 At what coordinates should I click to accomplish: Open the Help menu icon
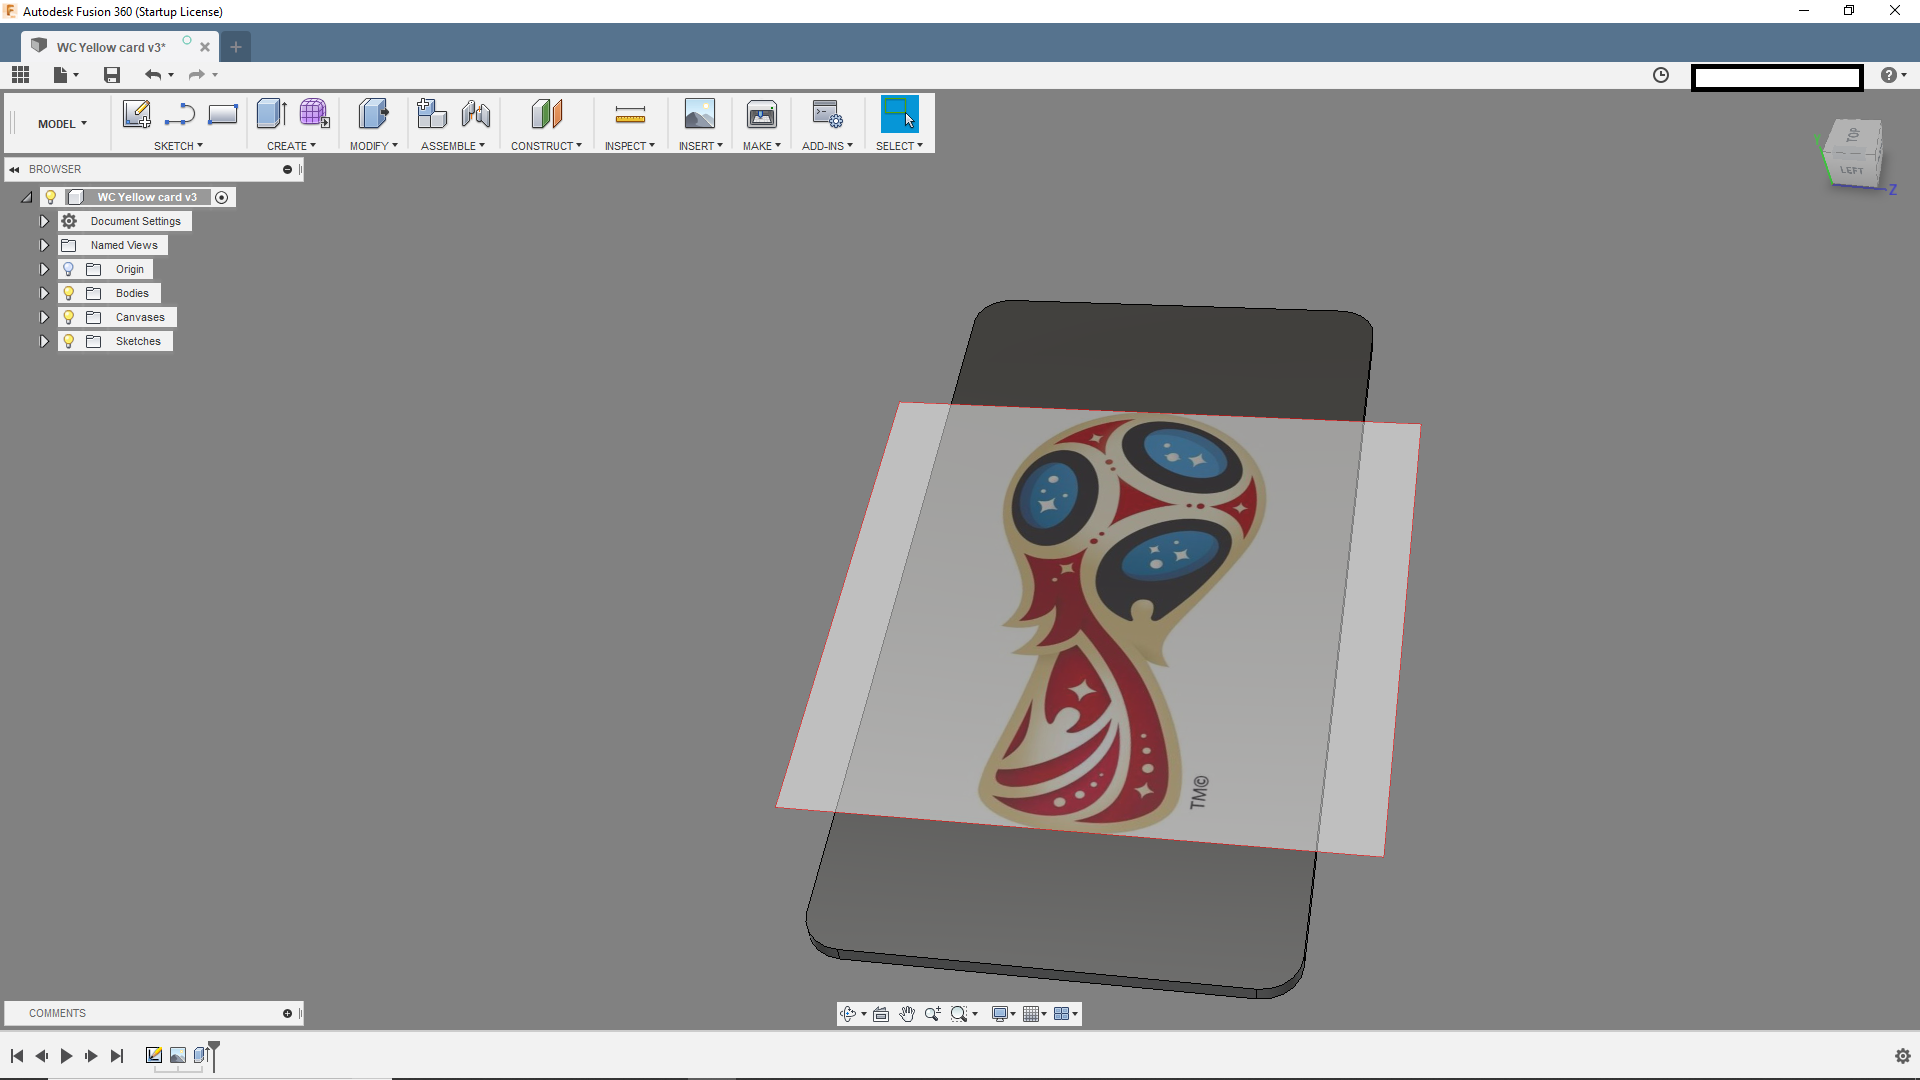[x=1893, y=75]
